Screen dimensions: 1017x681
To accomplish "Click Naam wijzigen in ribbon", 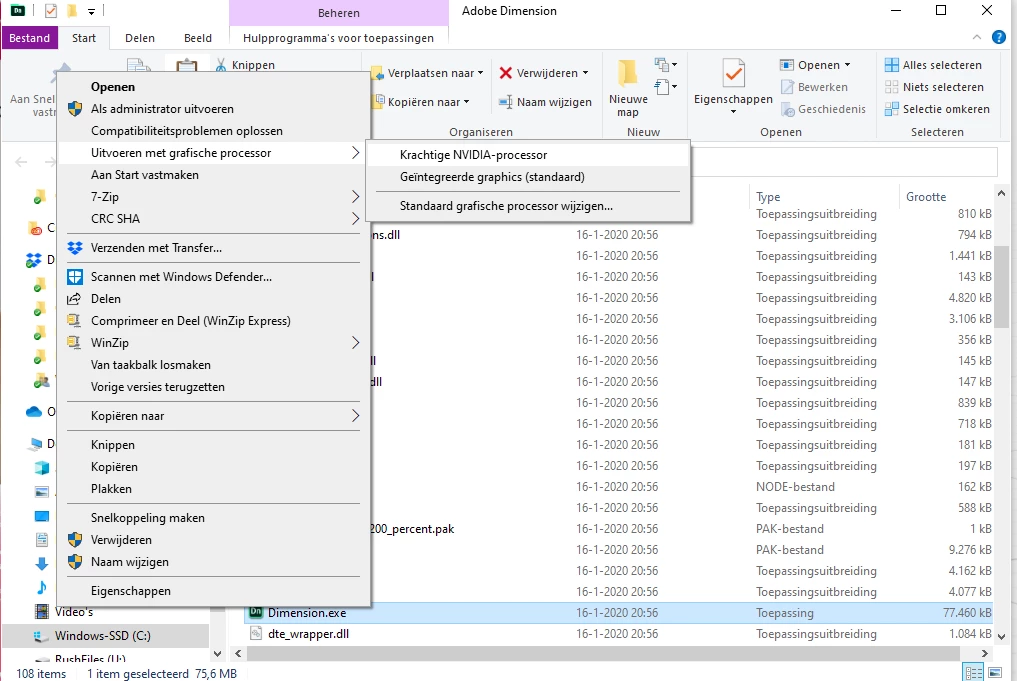I will click(545, 102).
